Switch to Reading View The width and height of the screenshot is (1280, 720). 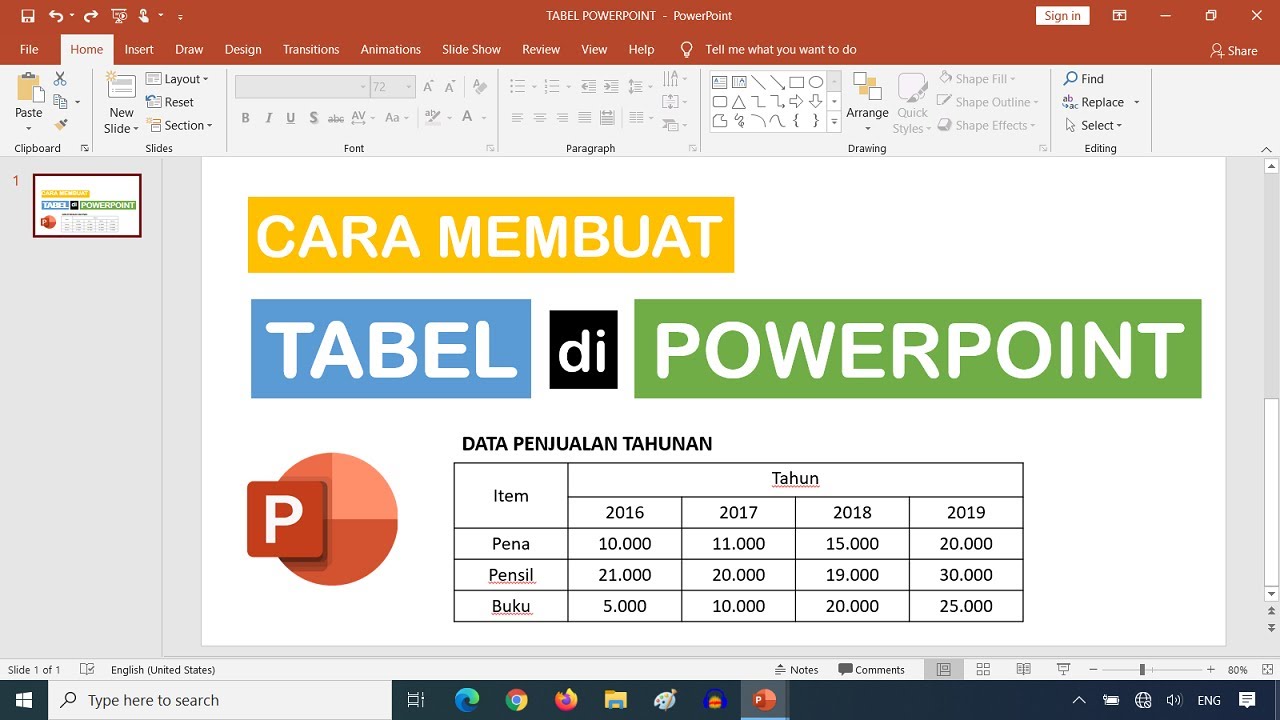coord(1023,670)
